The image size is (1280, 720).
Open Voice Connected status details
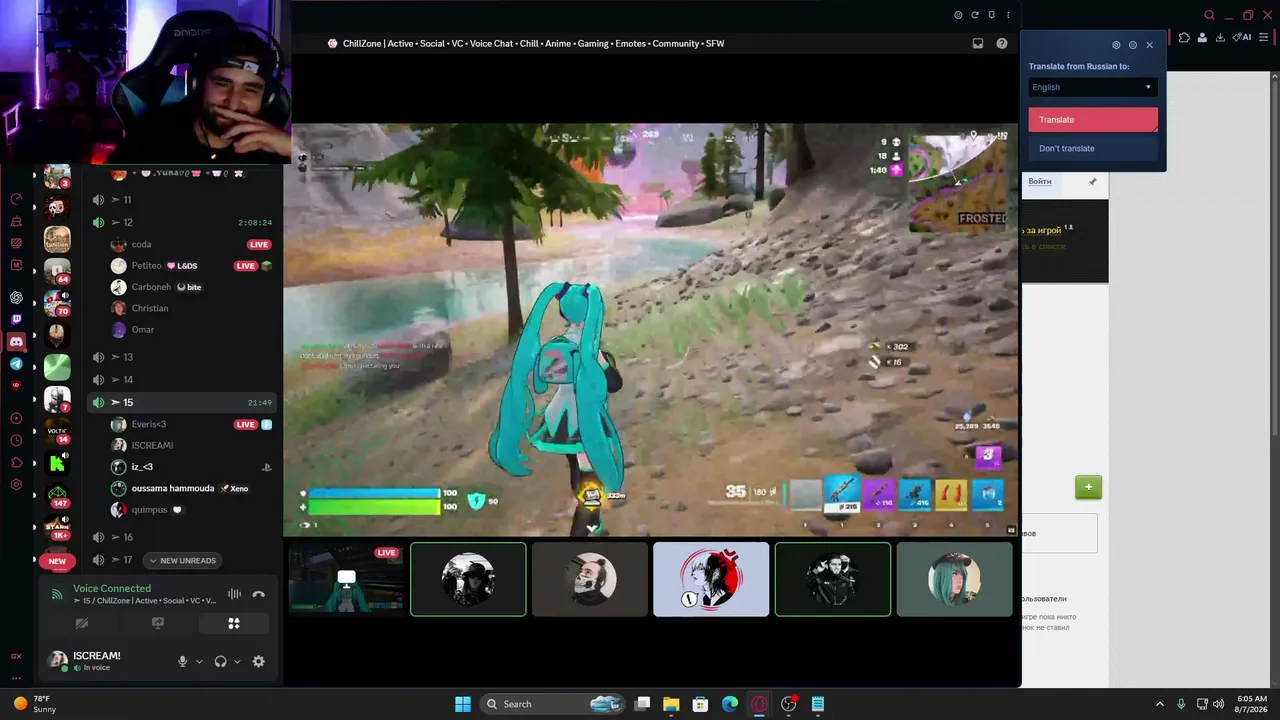click(x=112, y=588)
